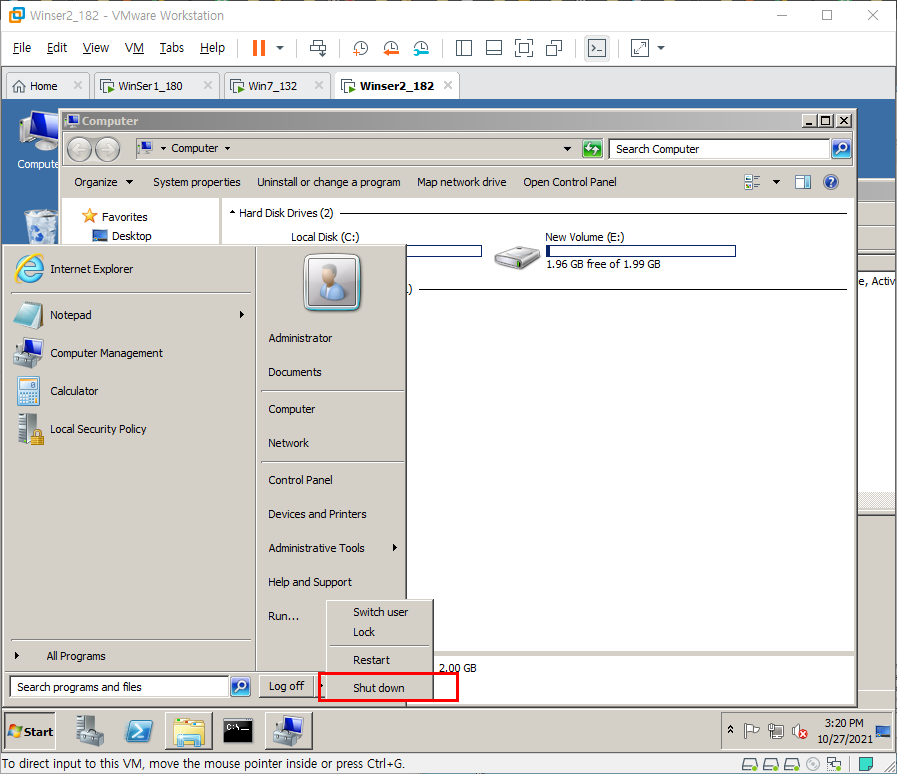Expand Notepad recent files arrow

point(241,315)
